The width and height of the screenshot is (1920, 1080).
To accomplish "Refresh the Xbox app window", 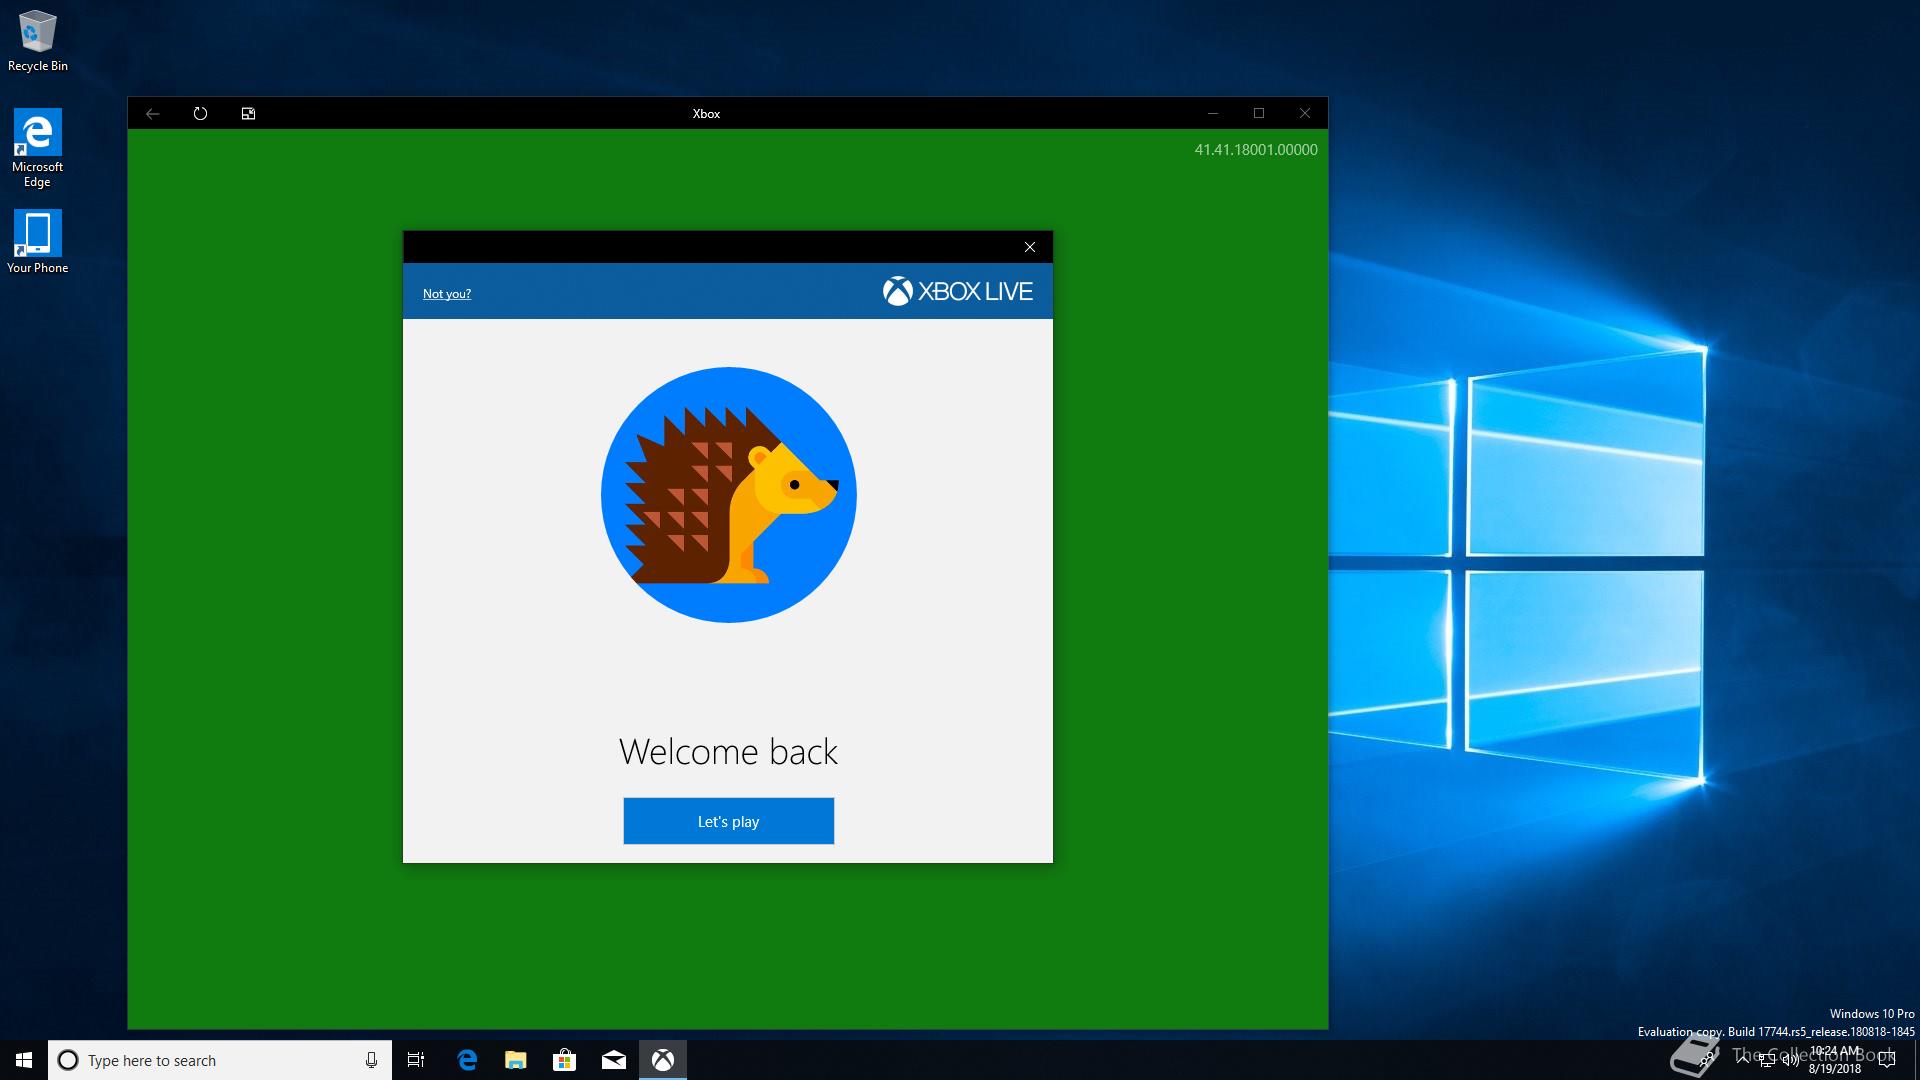I will click(x=200, y=113).
